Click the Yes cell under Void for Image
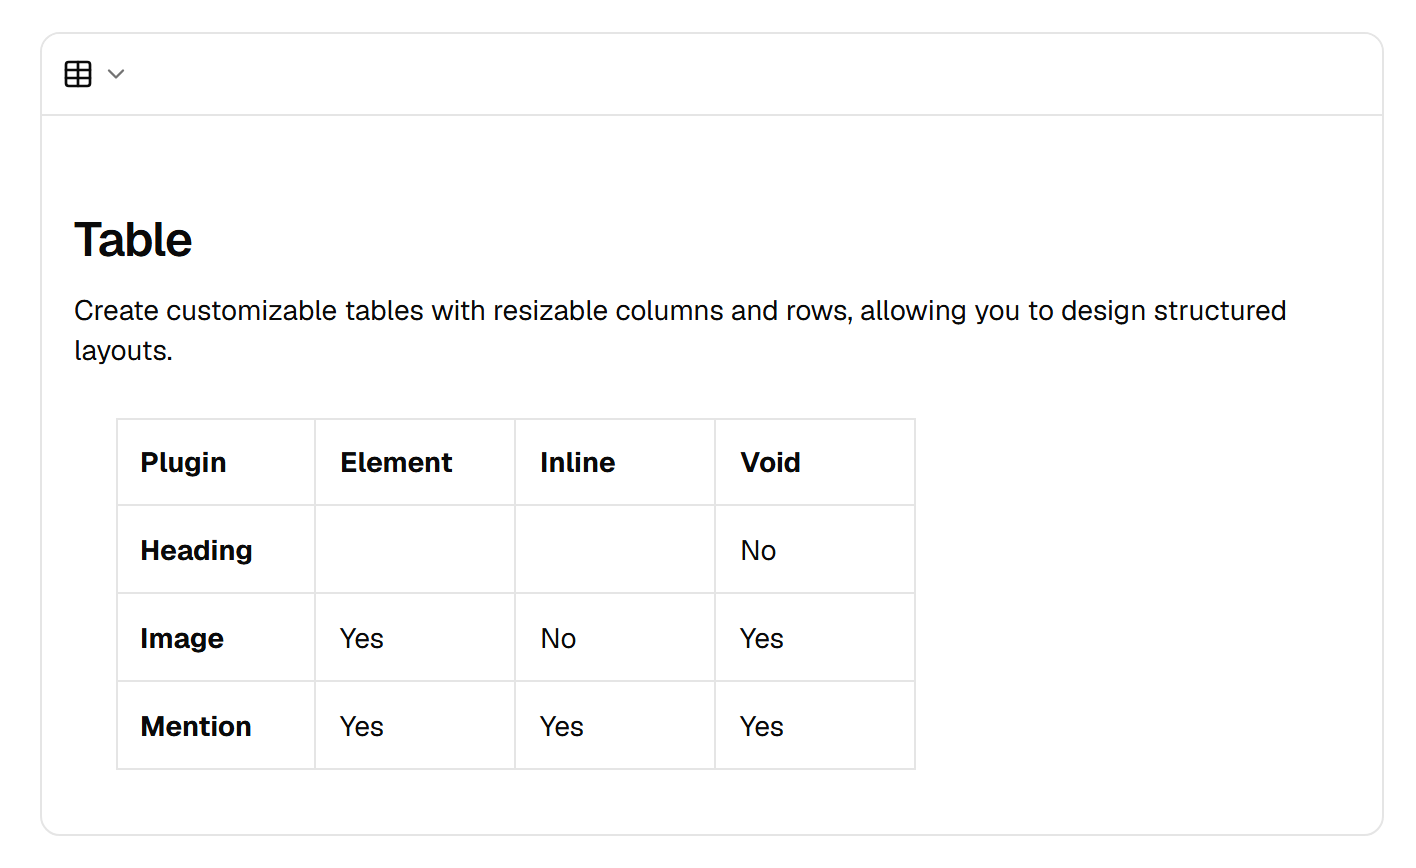 pyautogui.click(x=815, y=638)
